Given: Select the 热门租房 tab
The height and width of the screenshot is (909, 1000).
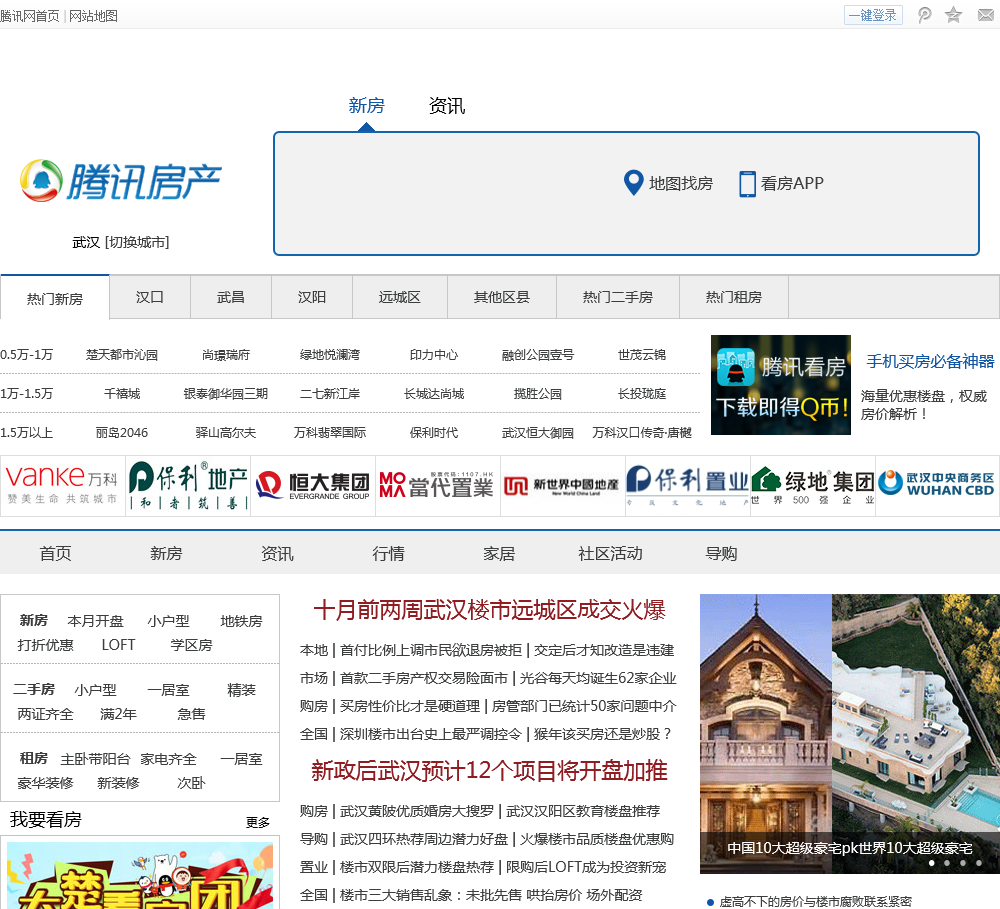Looking at the screenshot, I should [734, 297].
